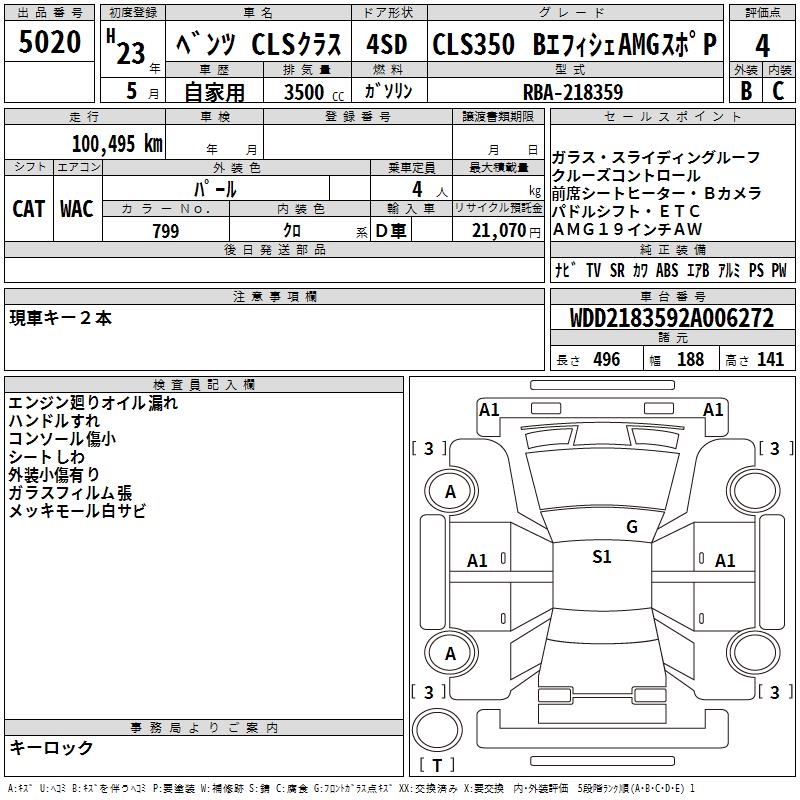Click the circled A on the upper left wheel
This screenshot has height=800, width=800.
(450, 491)
